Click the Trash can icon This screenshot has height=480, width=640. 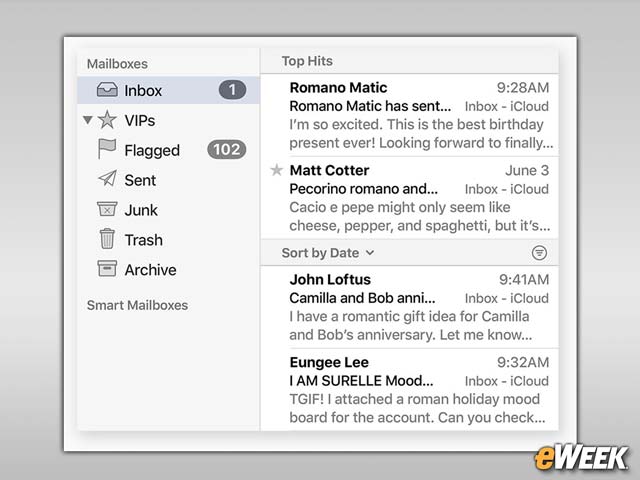(107, 239)
